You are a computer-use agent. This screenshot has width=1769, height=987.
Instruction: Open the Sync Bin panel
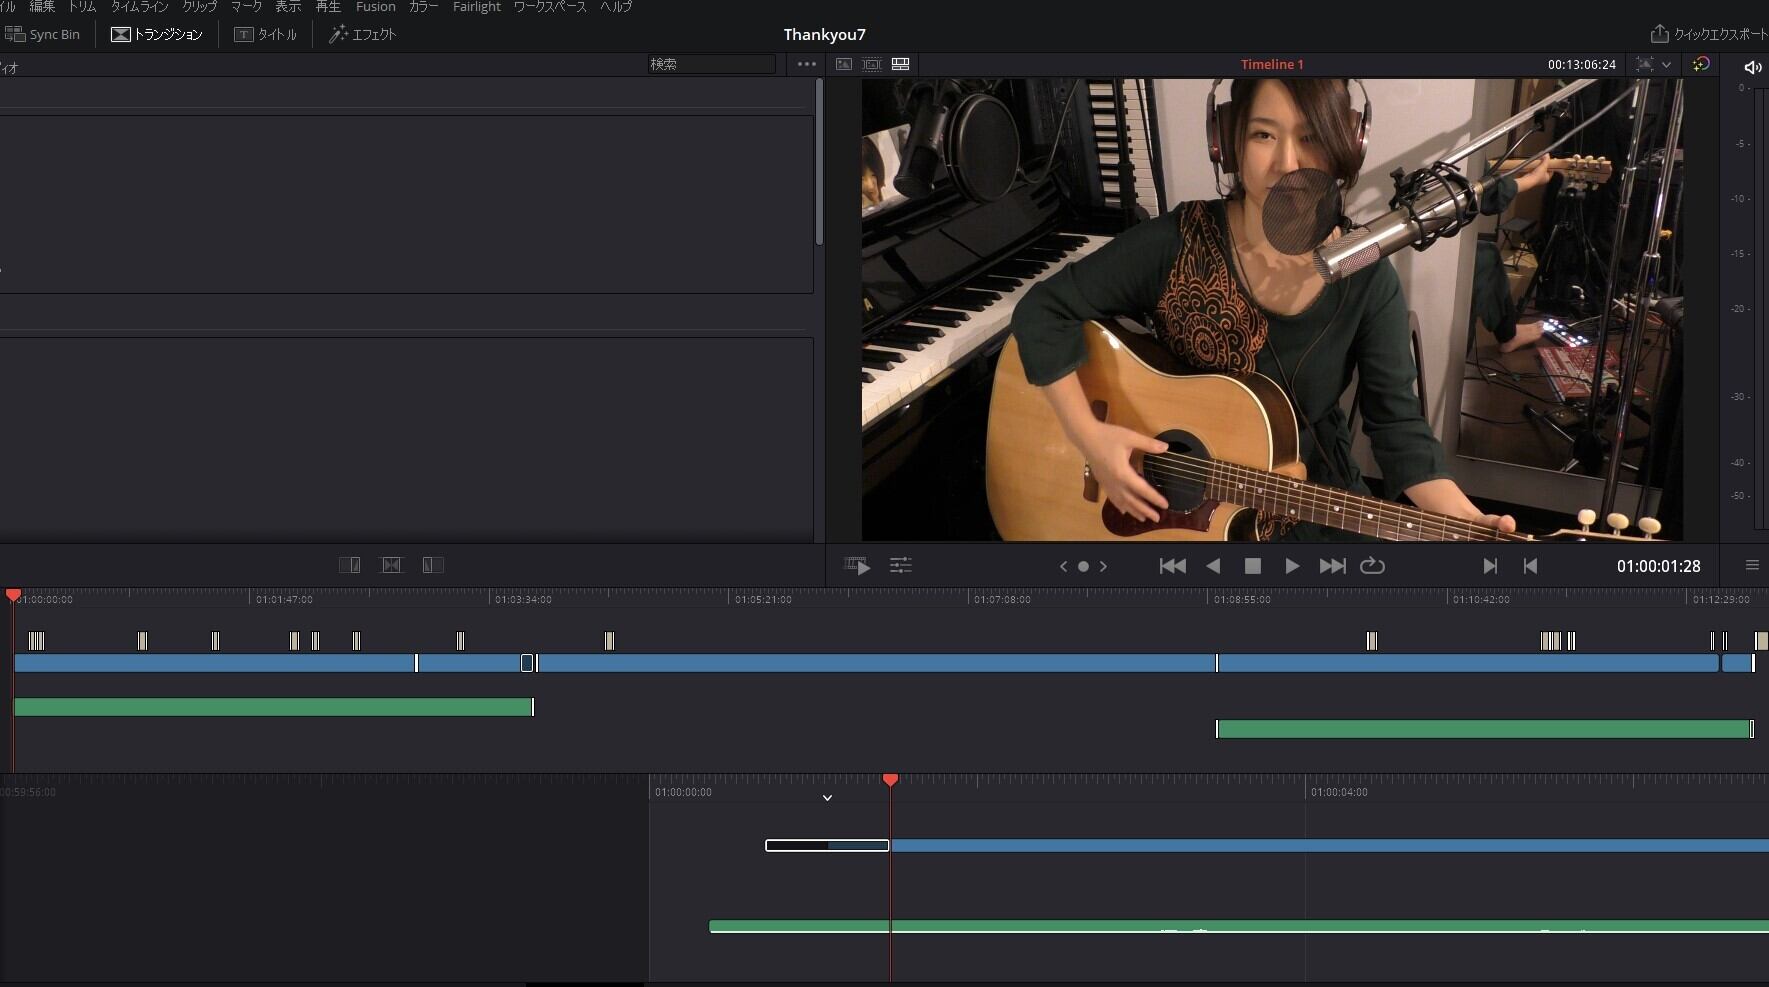click(x=43, y=34)
